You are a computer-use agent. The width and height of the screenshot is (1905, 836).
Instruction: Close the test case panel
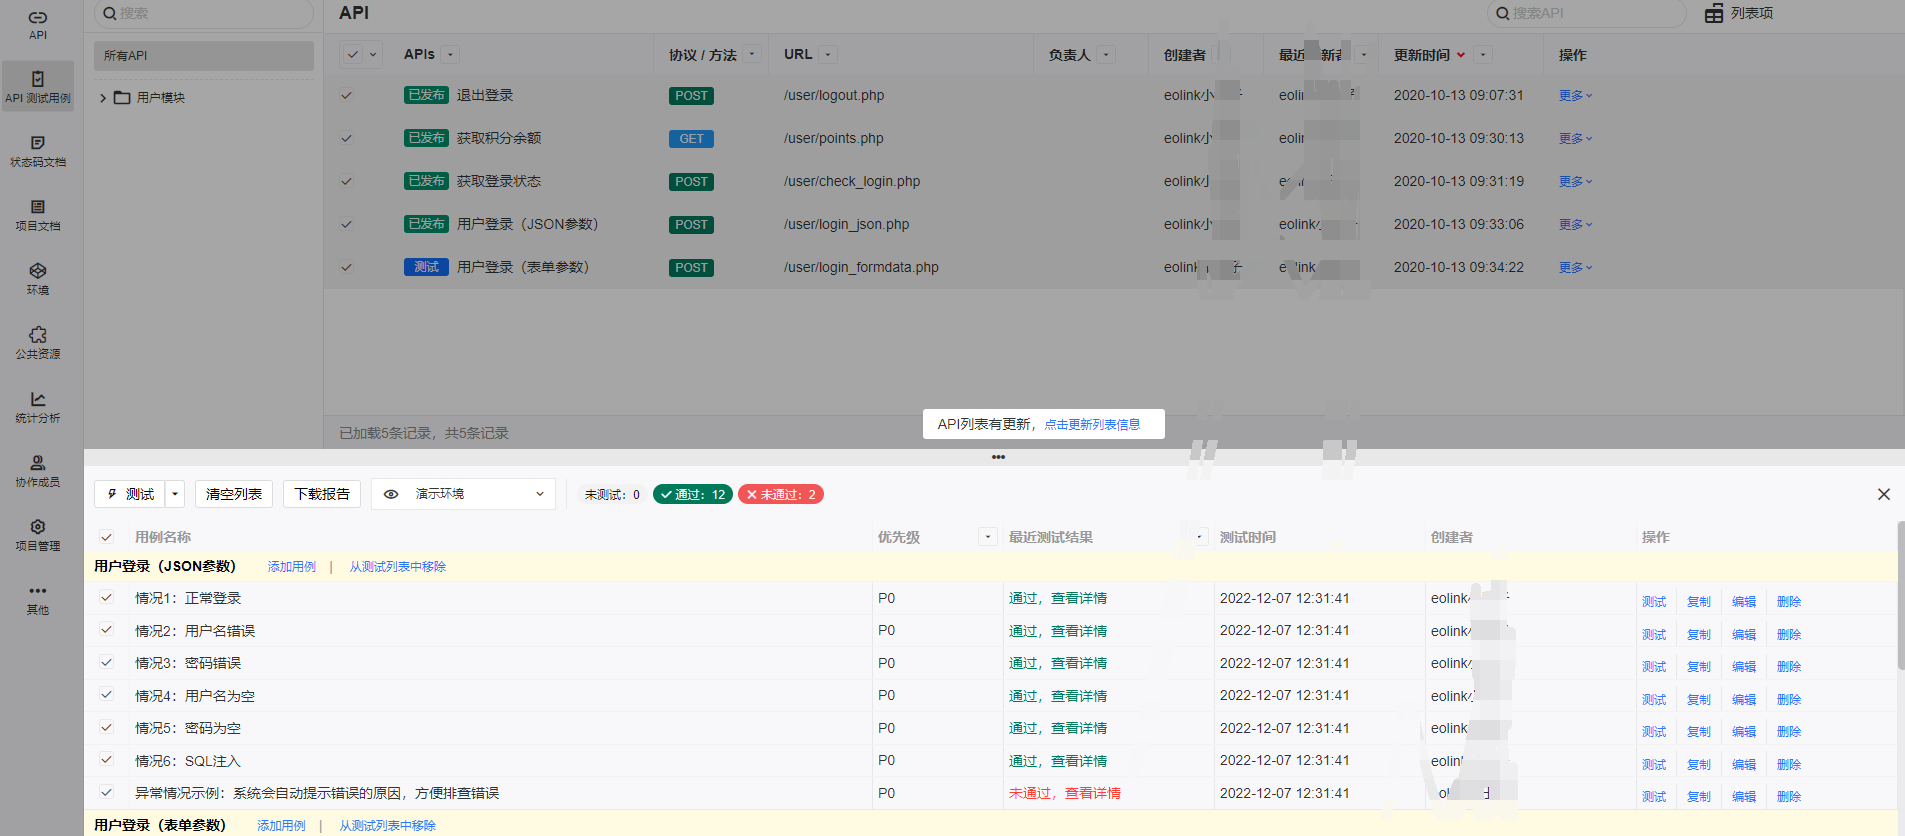[x=1884, y=494]
